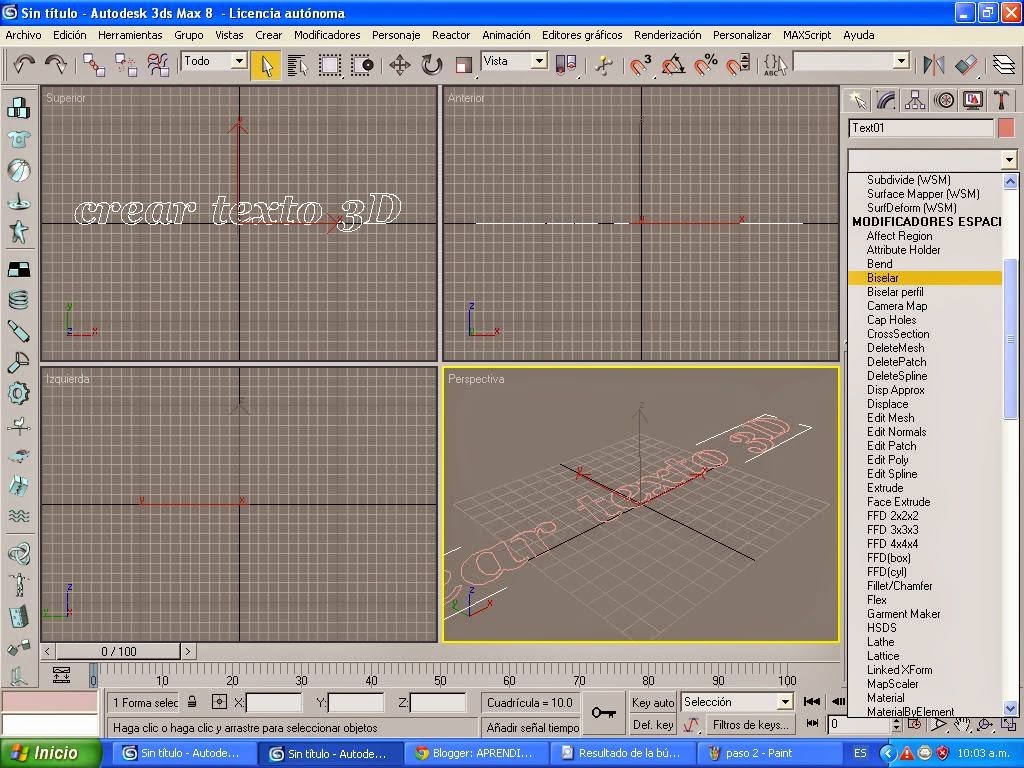This screenshot has width=1024, height=768.
Task: Open the Modificadores menu
Action: click(x=327, y=35)
